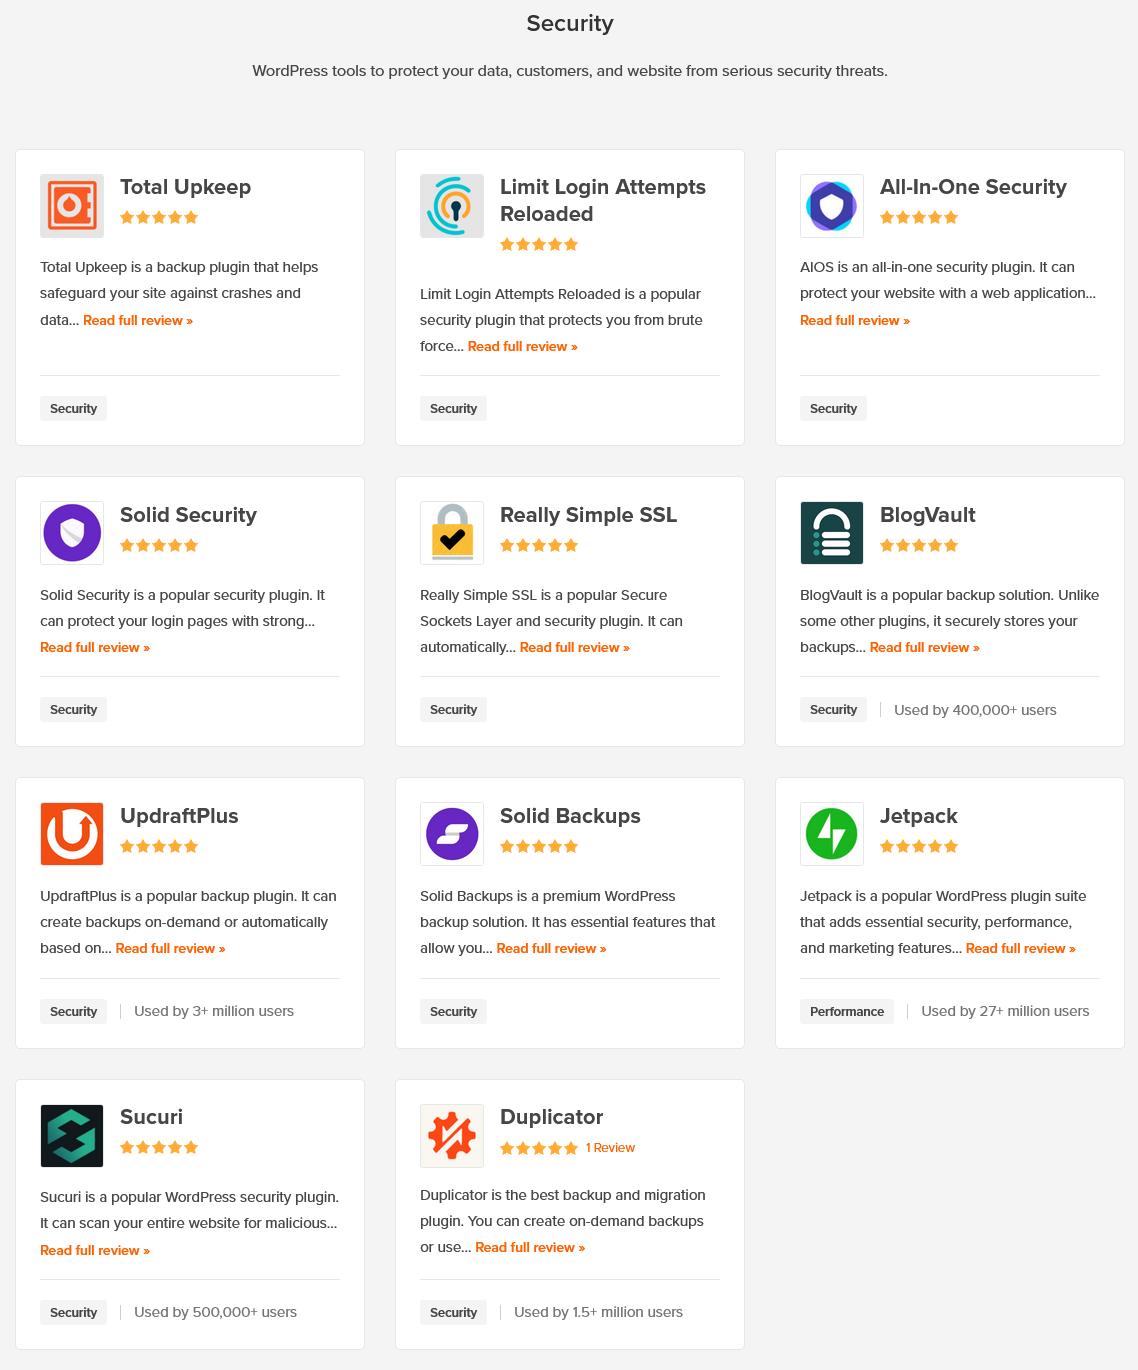This screenshot has width=1138, height=1370.
Task: Open the Solid Security title link
Action: (188, 515)
